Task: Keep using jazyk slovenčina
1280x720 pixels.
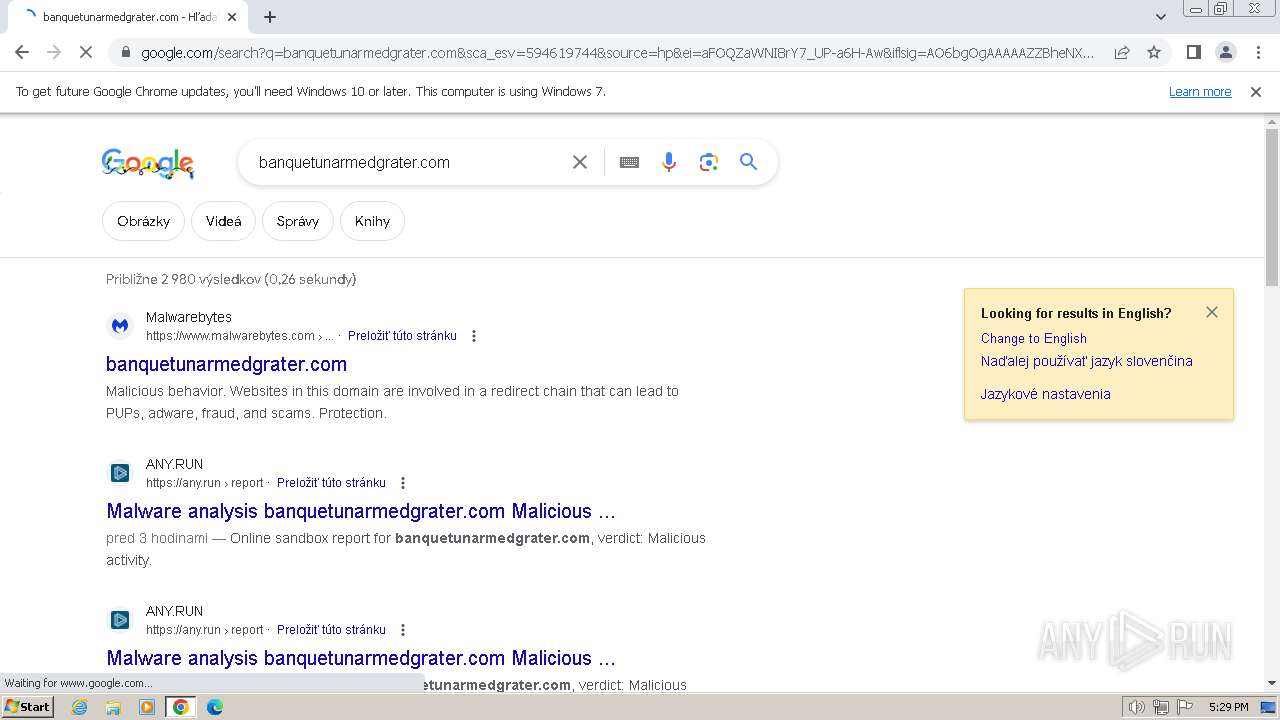Action: [1086, 361]
